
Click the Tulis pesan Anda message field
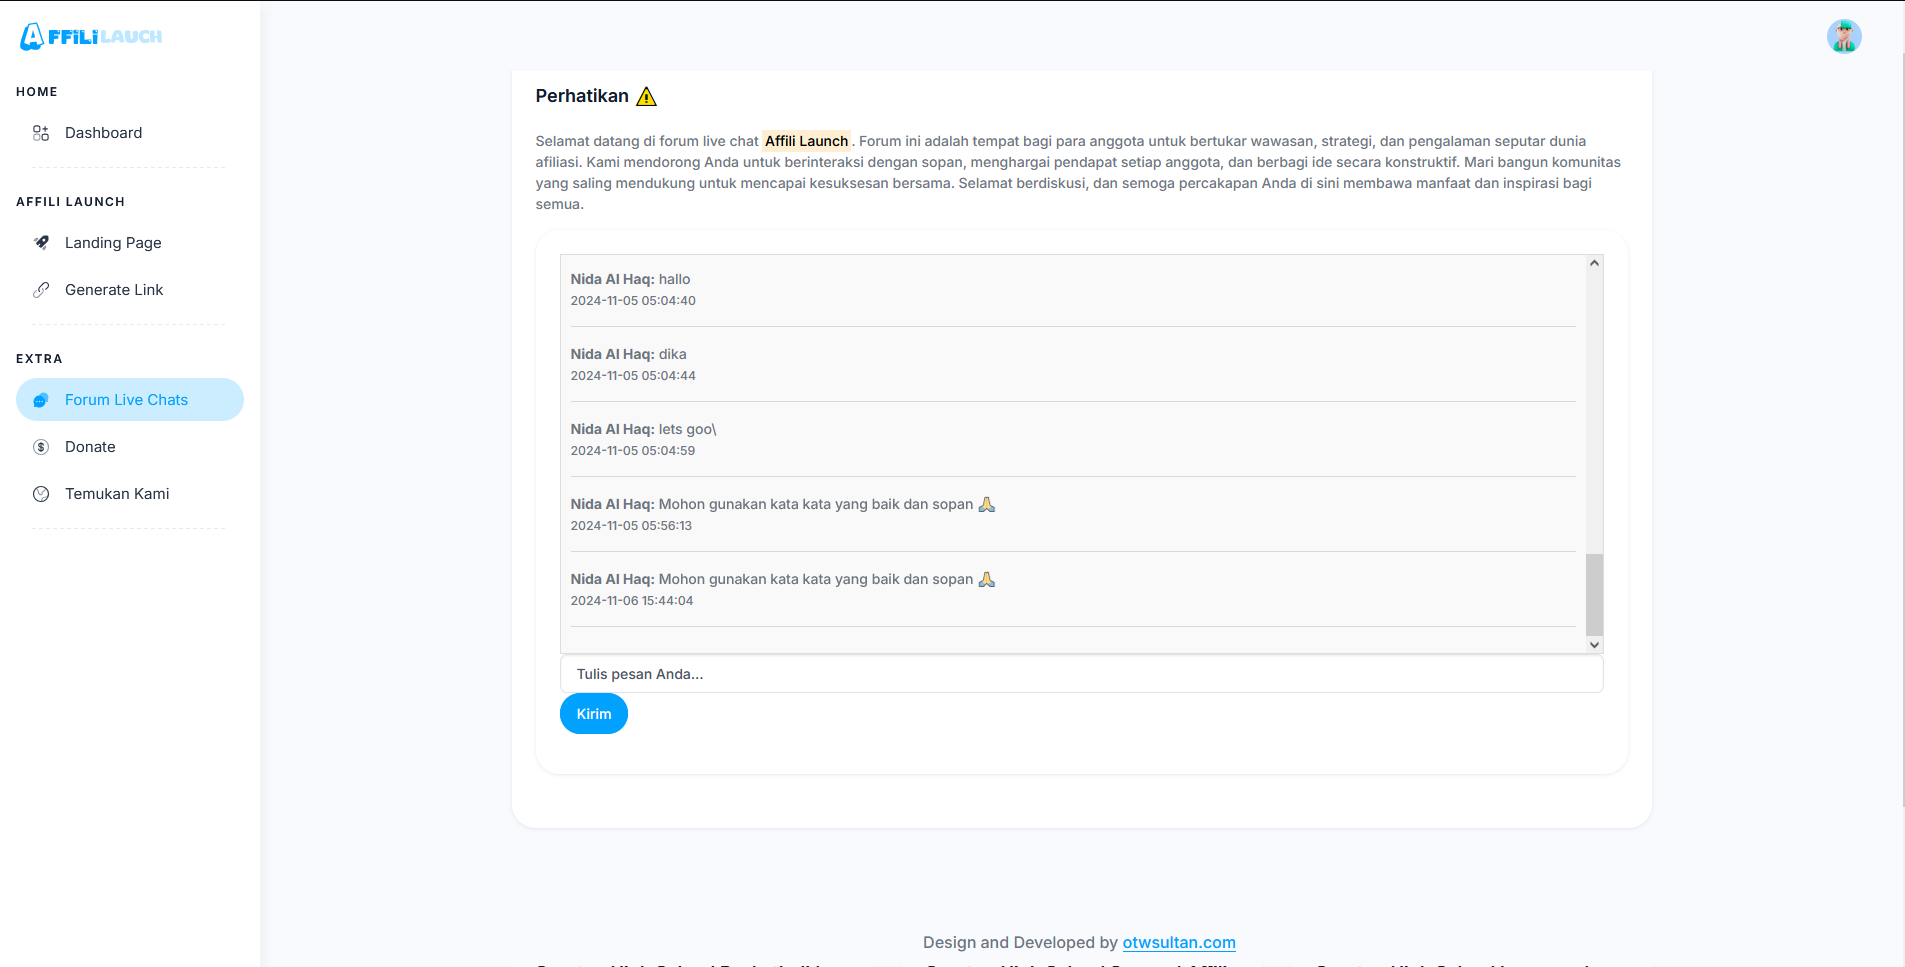pyautogui.click(x=1081, y=674)
